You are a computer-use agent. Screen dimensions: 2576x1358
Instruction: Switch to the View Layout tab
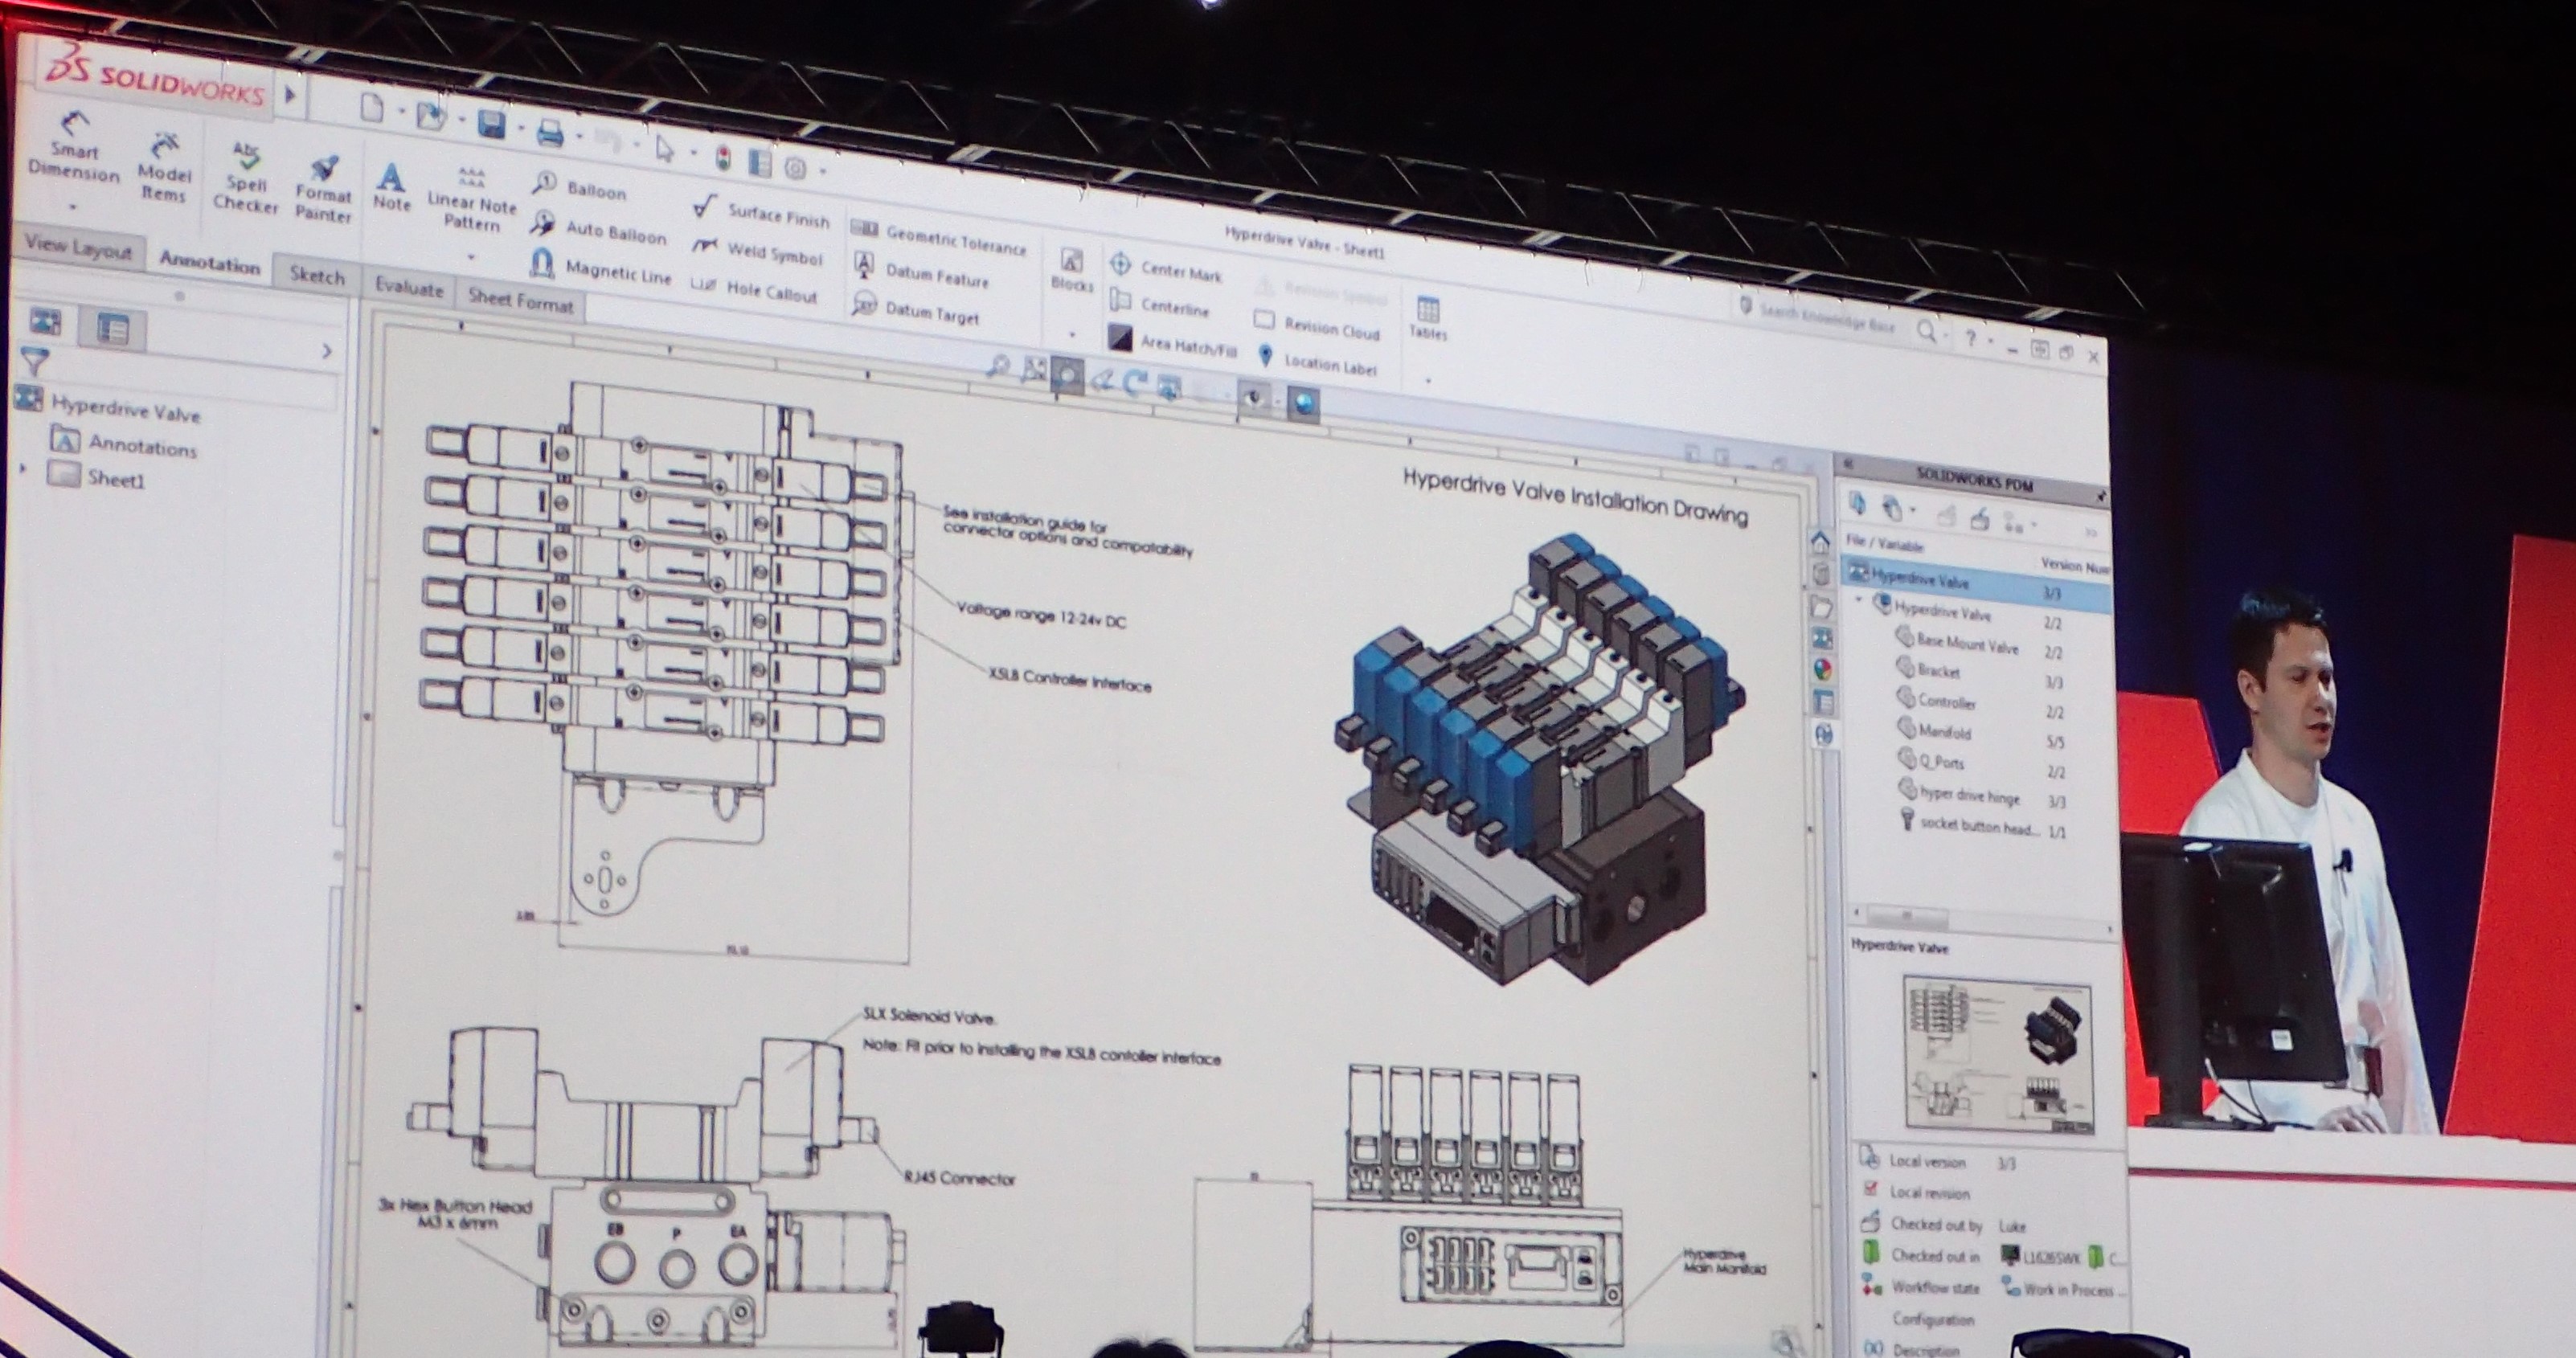point(78,247)
